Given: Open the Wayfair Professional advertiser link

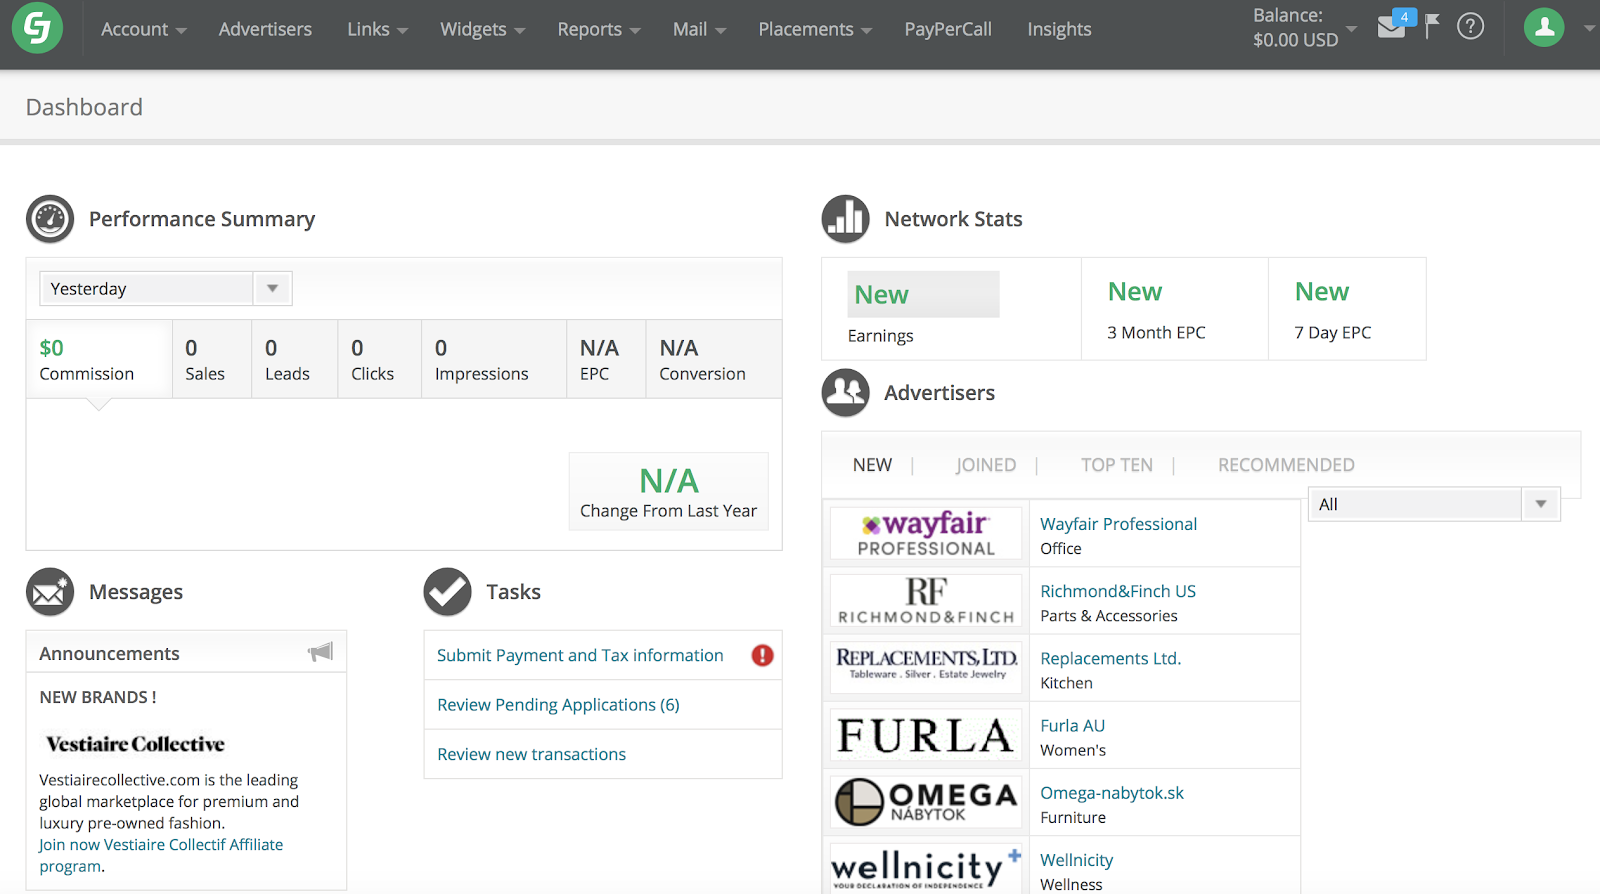Looking at the screenshot, I should [1118, 524].
